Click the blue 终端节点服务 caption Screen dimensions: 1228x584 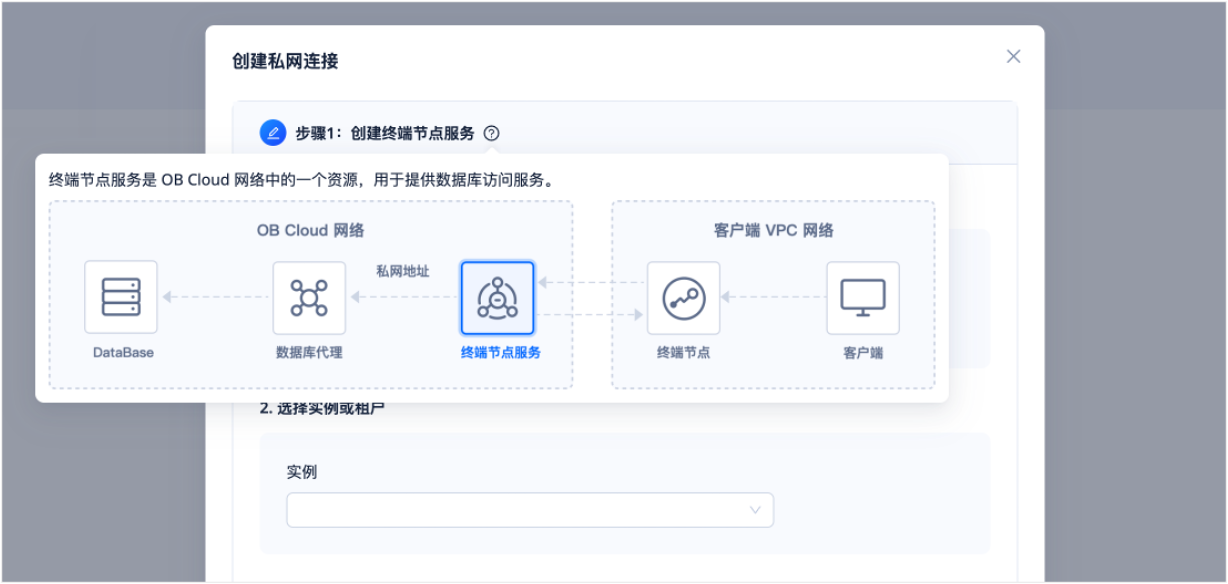coord(501,353)
